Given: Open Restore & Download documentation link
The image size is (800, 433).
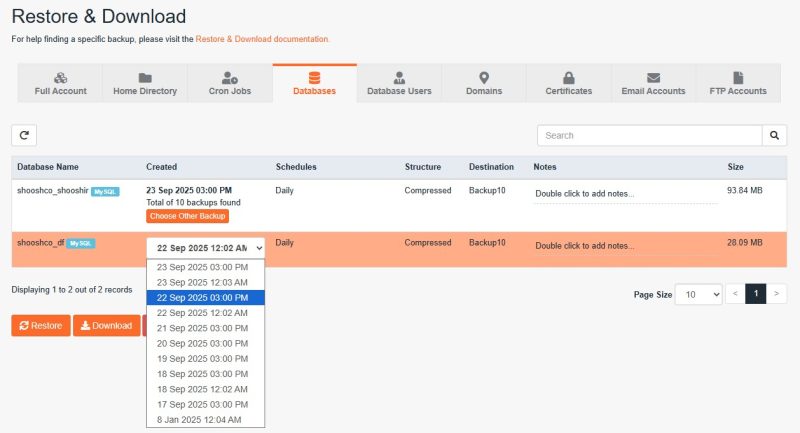Looking at the screenshot, I should pos(262,39).
